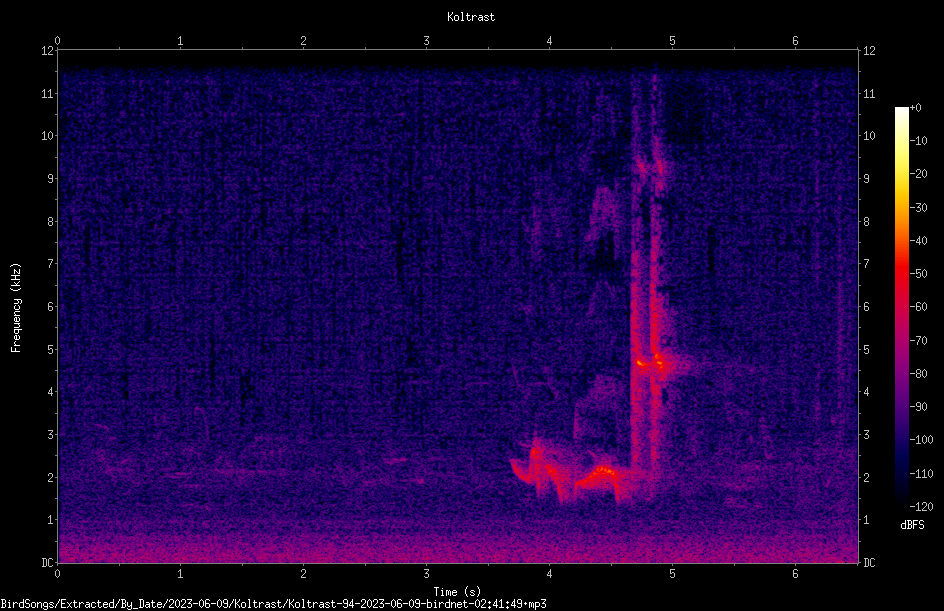Click the '-120' value on the dBFS scale
Image resolution: width=944 pixels, height=611 pixels.
click(x=921, y=506)
